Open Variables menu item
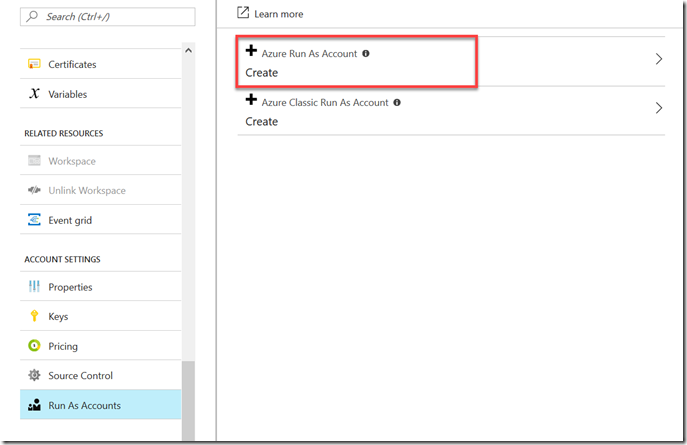Image resolution: width=687 pixels, height=445 pixels. pos(100,93)
